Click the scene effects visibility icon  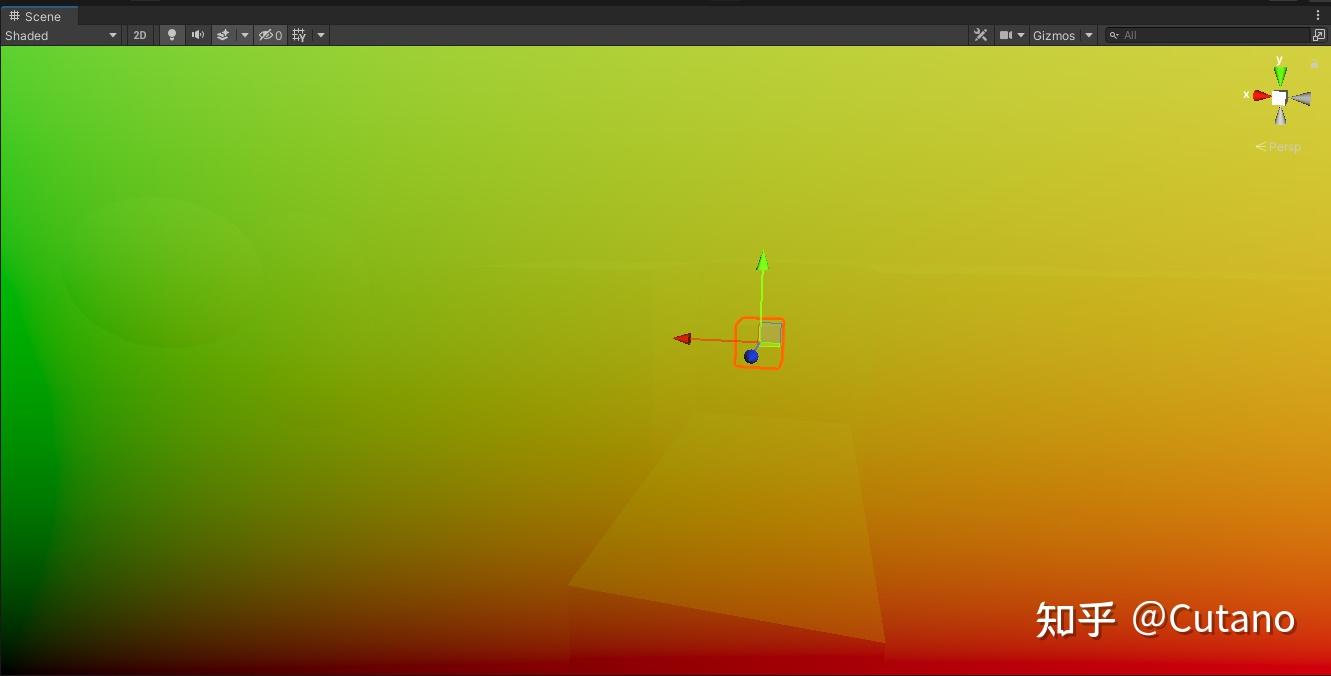(x=222, y=35)
